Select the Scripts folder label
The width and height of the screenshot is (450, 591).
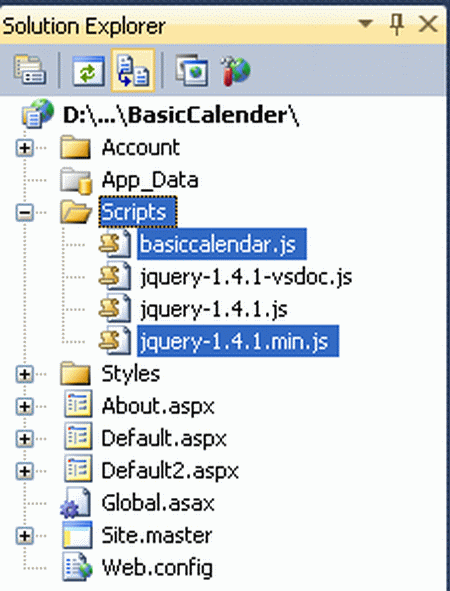coord(138,212)
